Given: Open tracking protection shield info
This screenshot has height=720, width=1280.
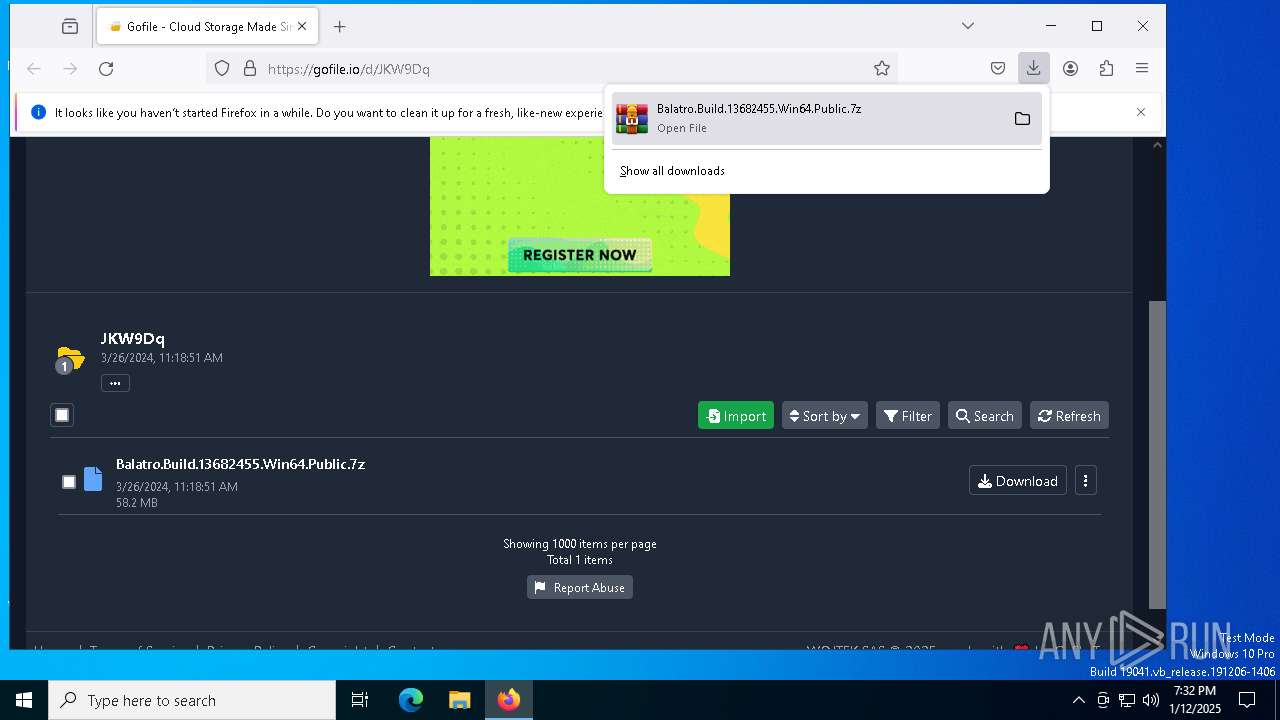Looking at the screenshot, I should pyautogui.click(x=222, y=69).
